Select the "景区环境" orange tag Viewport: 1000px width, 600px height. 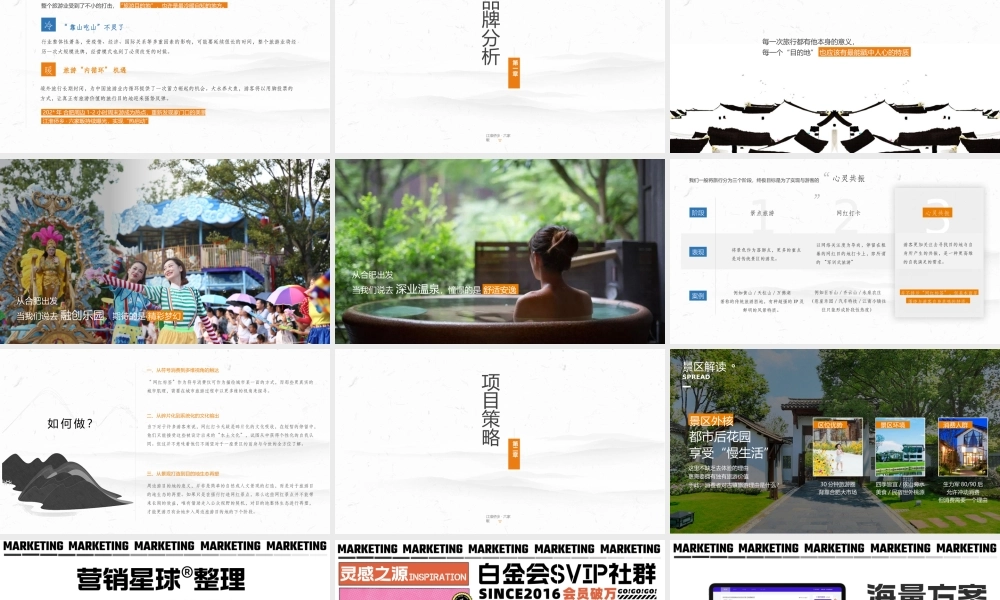pyautogui.click(x=895, y=424)
